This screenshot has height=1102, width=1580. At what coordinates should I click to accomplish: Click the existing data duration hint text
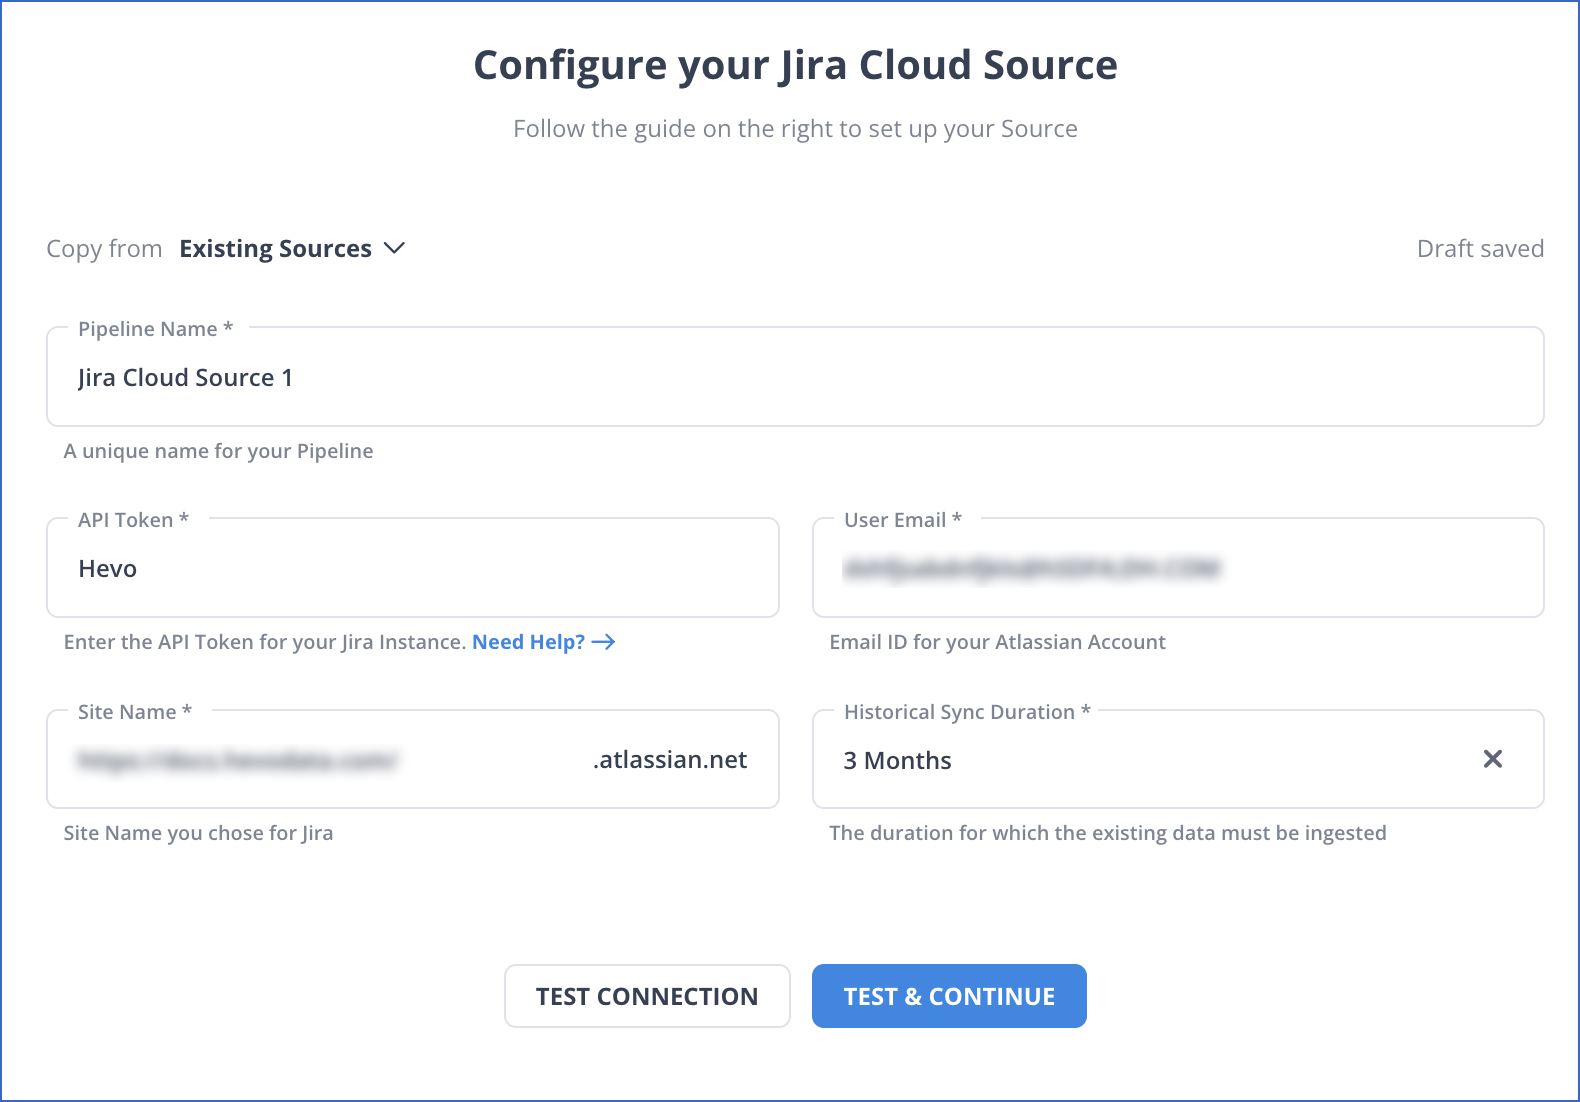pyautogui.click(x=1107, y=833)
